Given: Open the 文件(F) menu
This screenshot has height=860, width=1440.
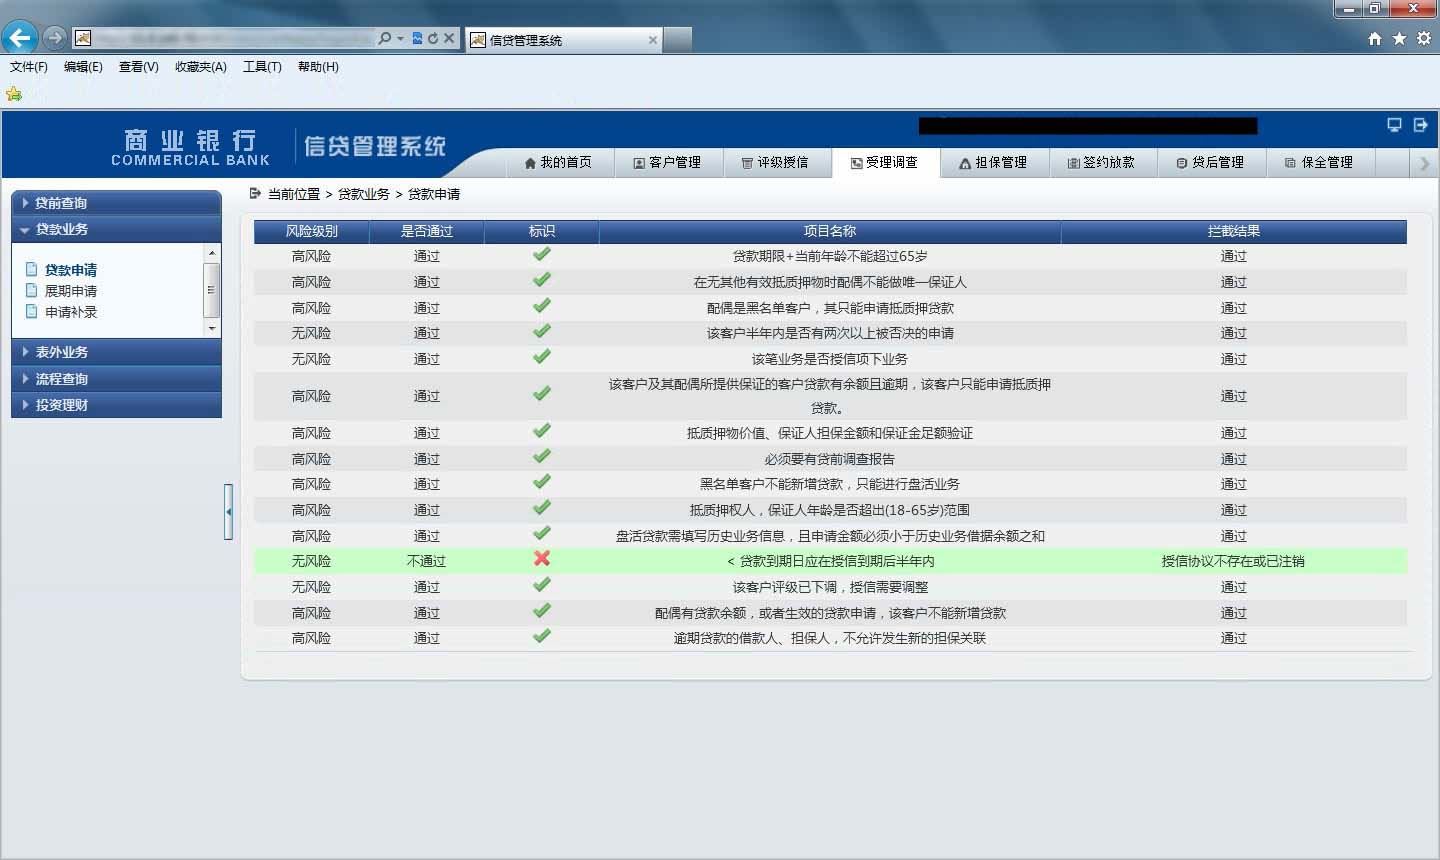Looking at the screenshot, I should tap(29, 67).
